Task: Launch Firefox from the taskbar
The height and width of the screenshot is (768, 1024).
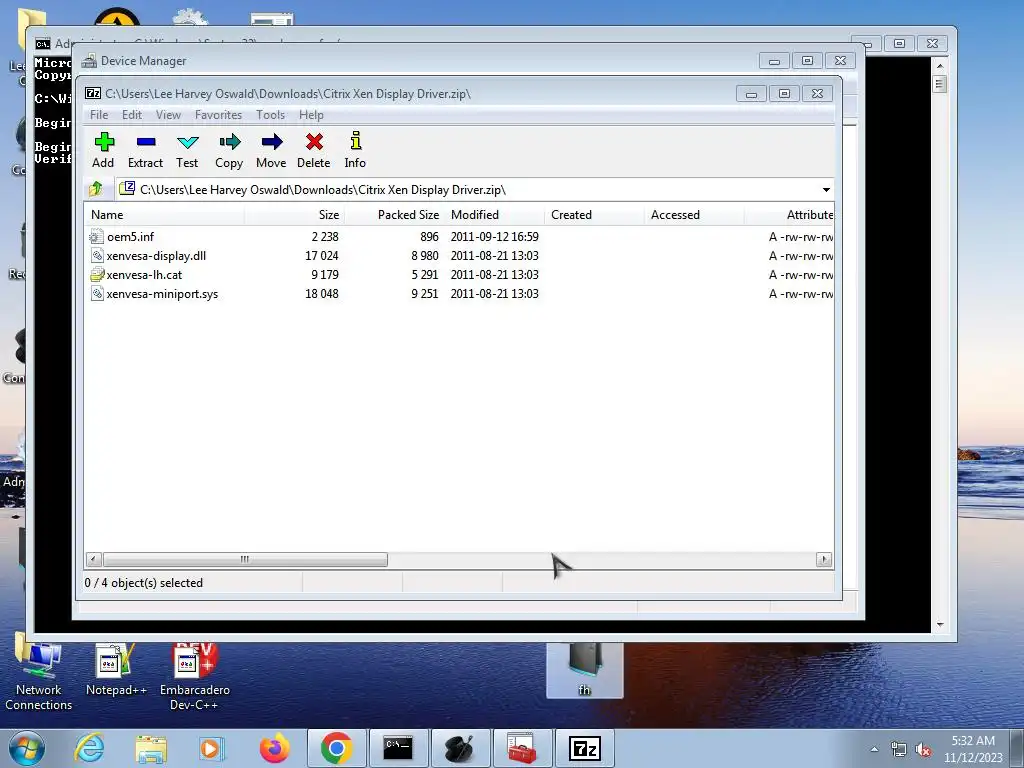Action: point(274,748)
